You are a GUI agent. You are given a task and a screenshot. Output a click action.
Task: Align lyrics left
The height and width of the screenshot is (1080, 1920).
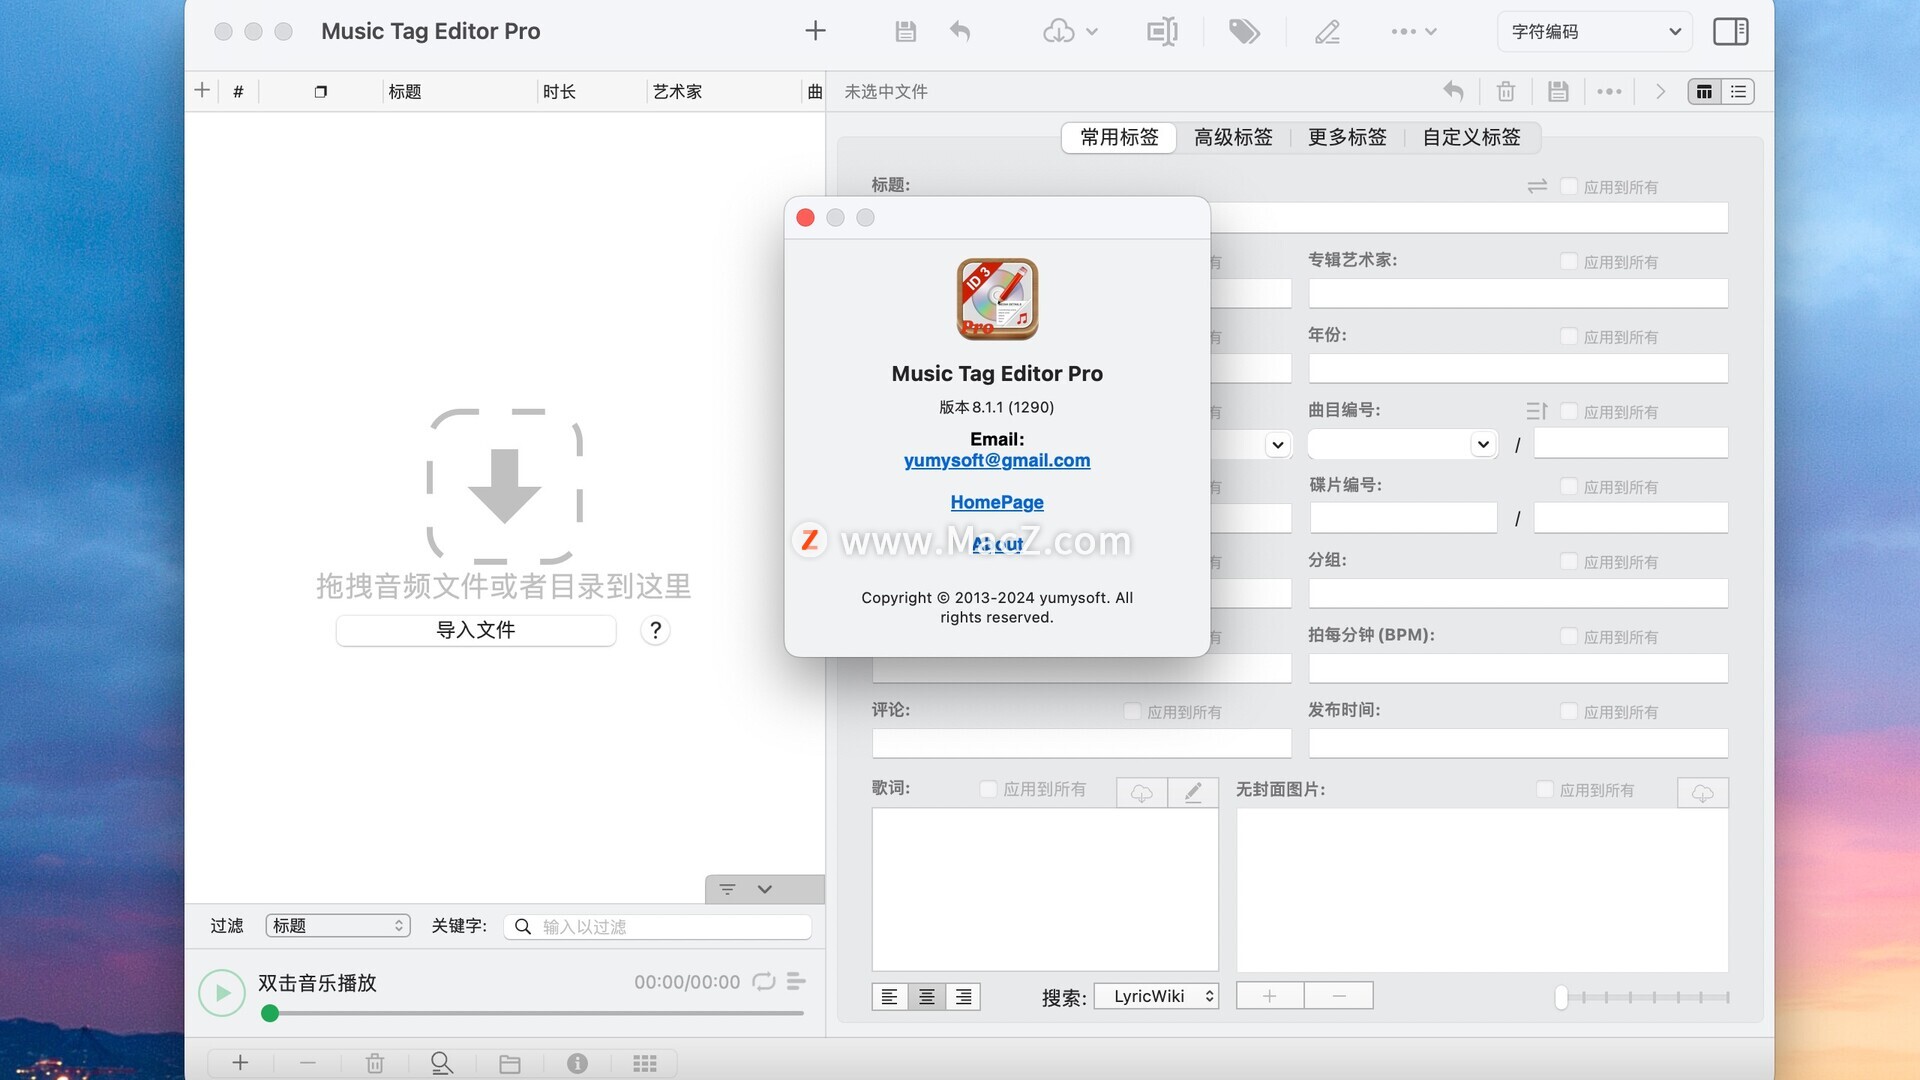(889, 997)
